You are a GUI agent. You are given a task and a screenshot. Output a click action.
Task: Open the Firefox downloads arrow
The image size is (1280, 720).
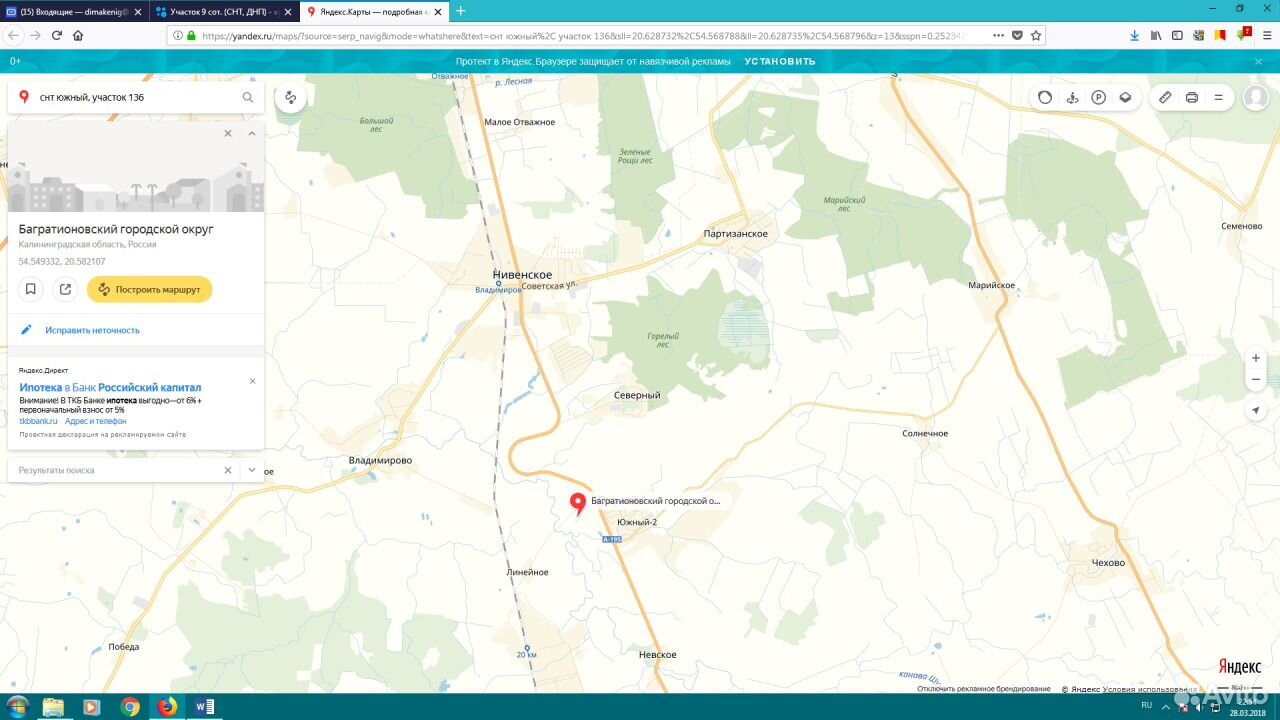tap(1134, 35)
